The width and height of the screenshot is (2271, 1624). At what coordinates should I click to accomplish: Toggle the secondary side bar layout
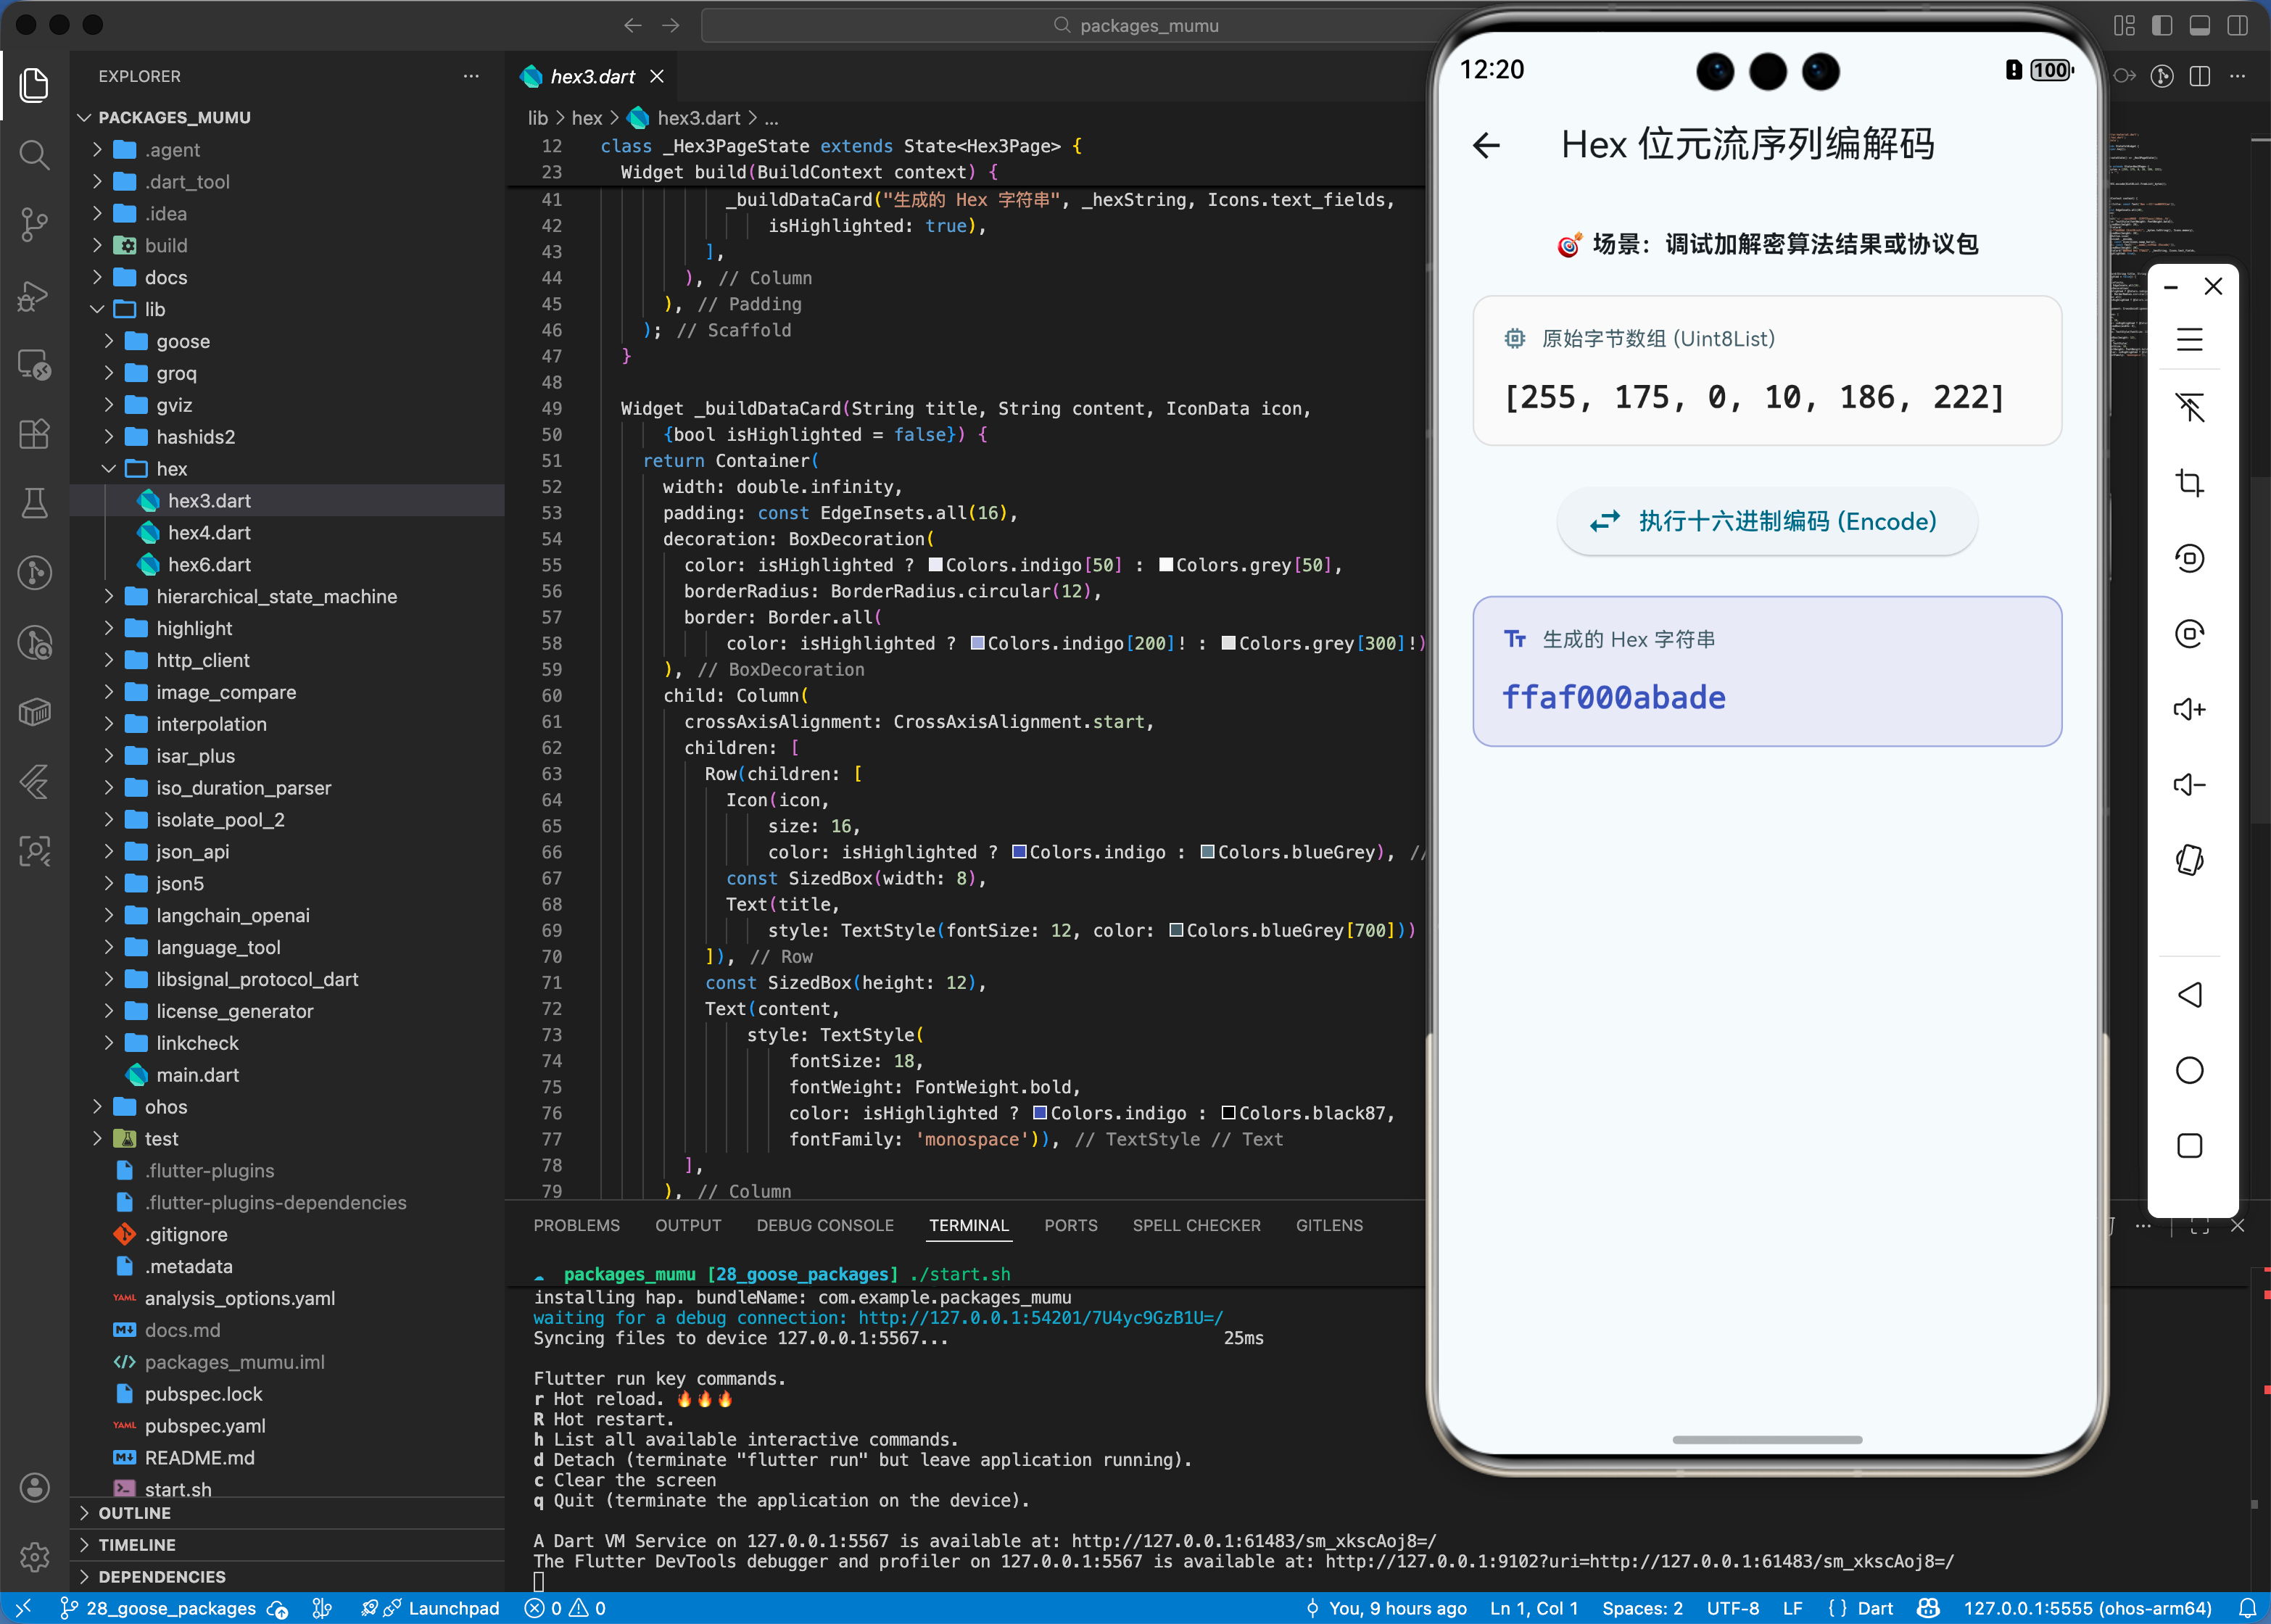(2238, 25)
